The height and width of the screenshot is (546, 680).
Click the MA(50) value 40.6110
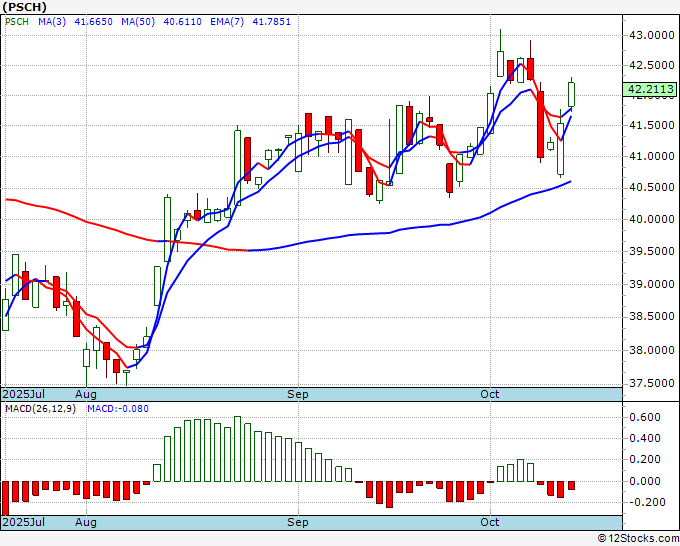[x=182, y=22]
